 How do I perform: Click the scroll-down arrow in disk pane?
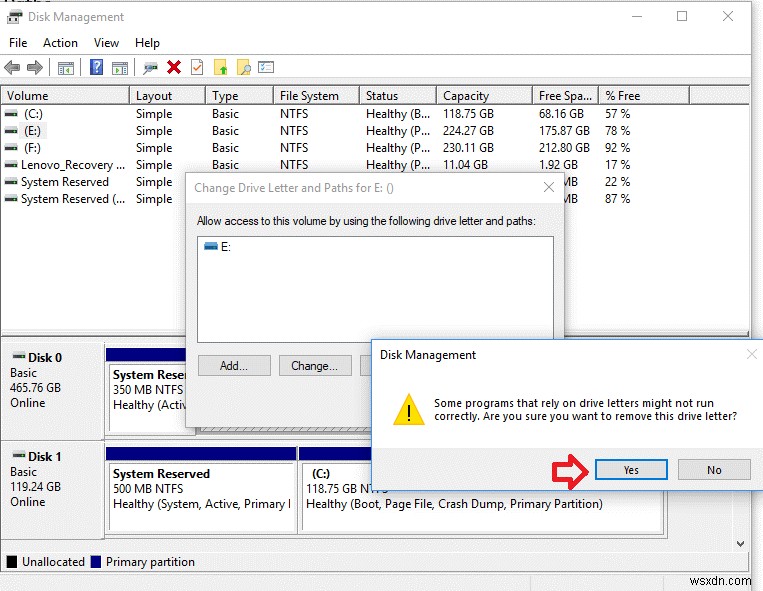pyautogui.click(x=740, y=544)
